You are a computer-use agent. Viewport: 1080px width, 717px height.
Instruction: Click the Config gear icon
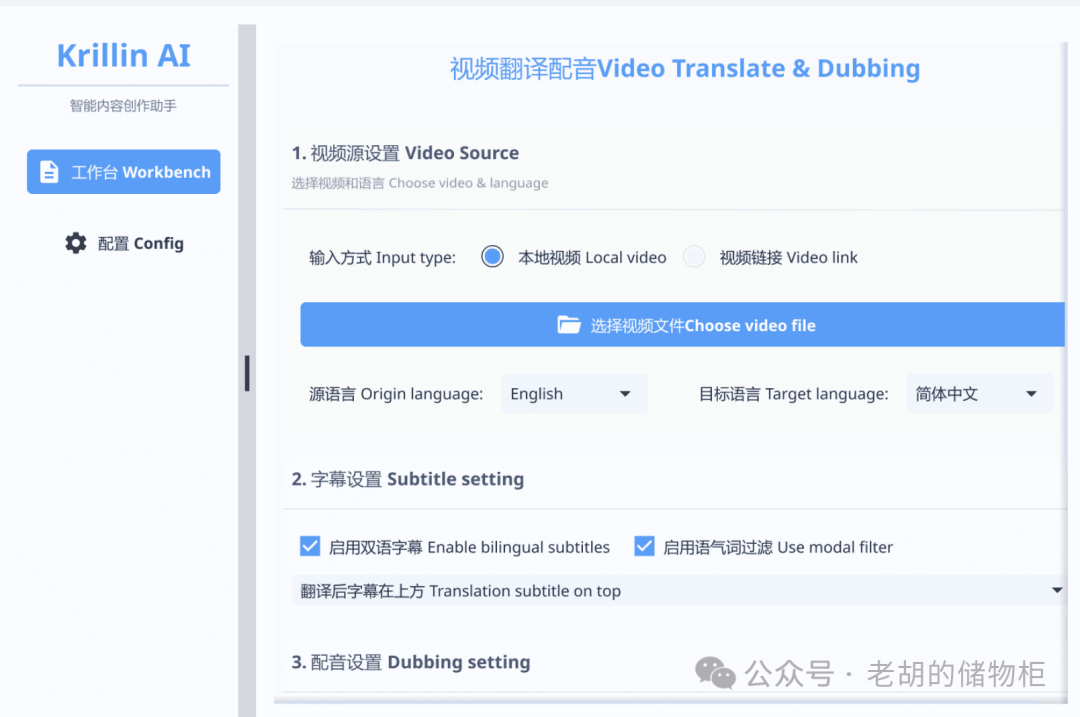[x=76, y=243]
